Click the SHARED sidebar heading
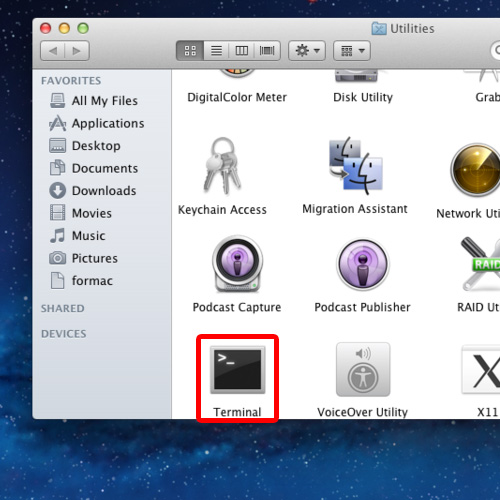 tap(63, 308)
